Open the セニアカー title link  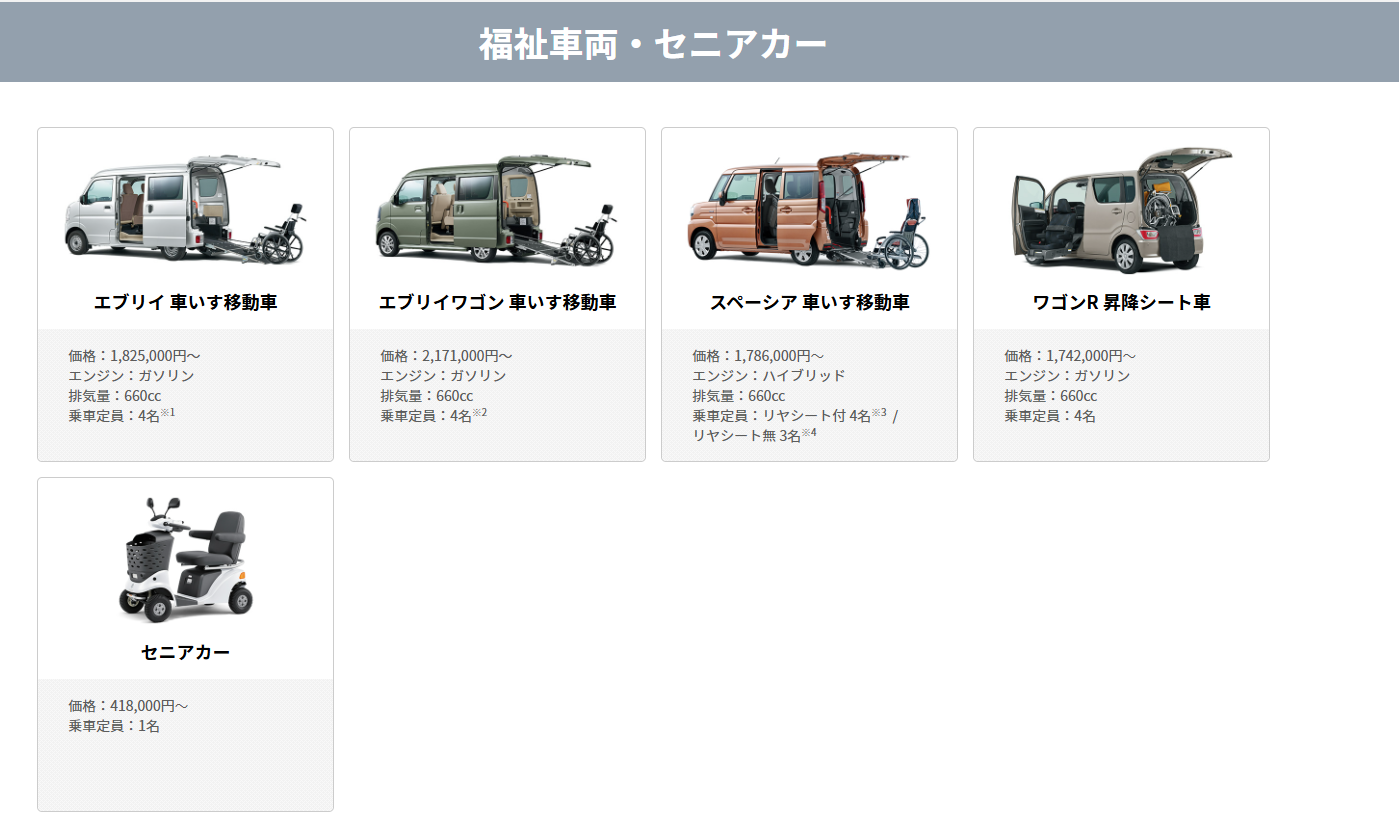[x=185, y=652]
